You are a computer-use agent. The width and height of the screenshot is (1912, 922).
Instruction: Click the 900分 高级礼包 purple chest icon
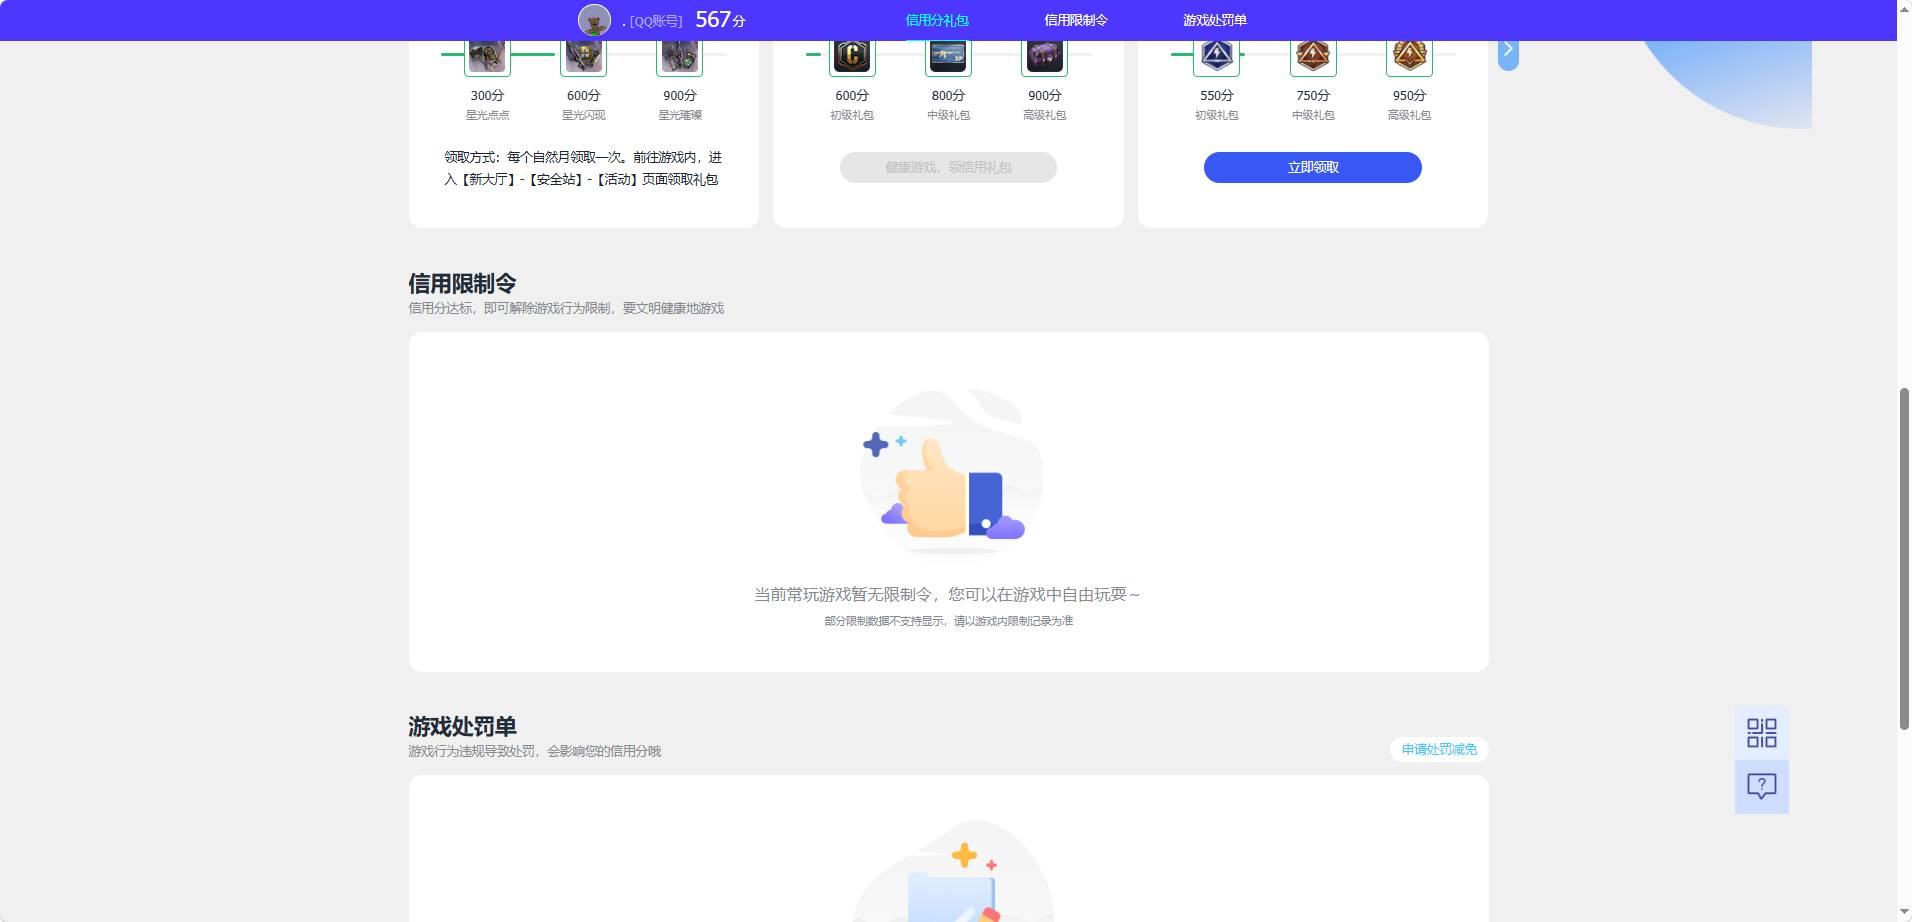pos(1044,56)
